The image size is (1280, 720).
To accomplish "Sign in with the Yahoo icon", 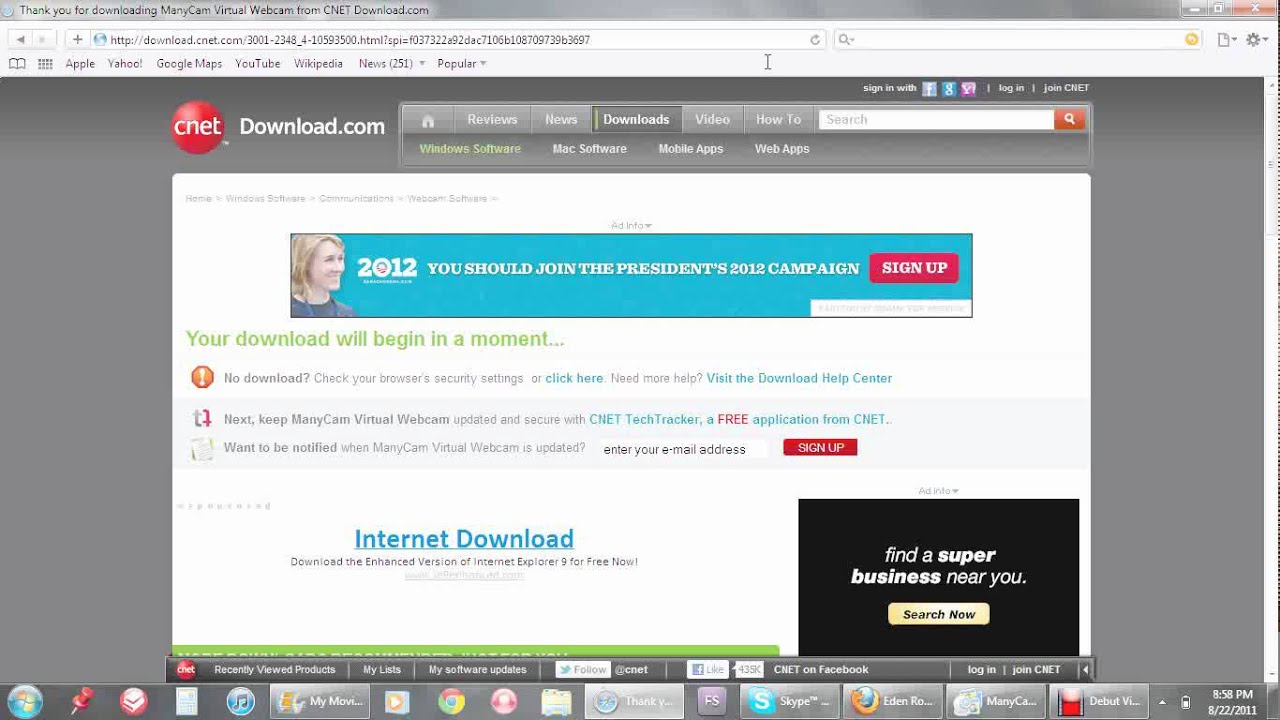I will [968, 88].
